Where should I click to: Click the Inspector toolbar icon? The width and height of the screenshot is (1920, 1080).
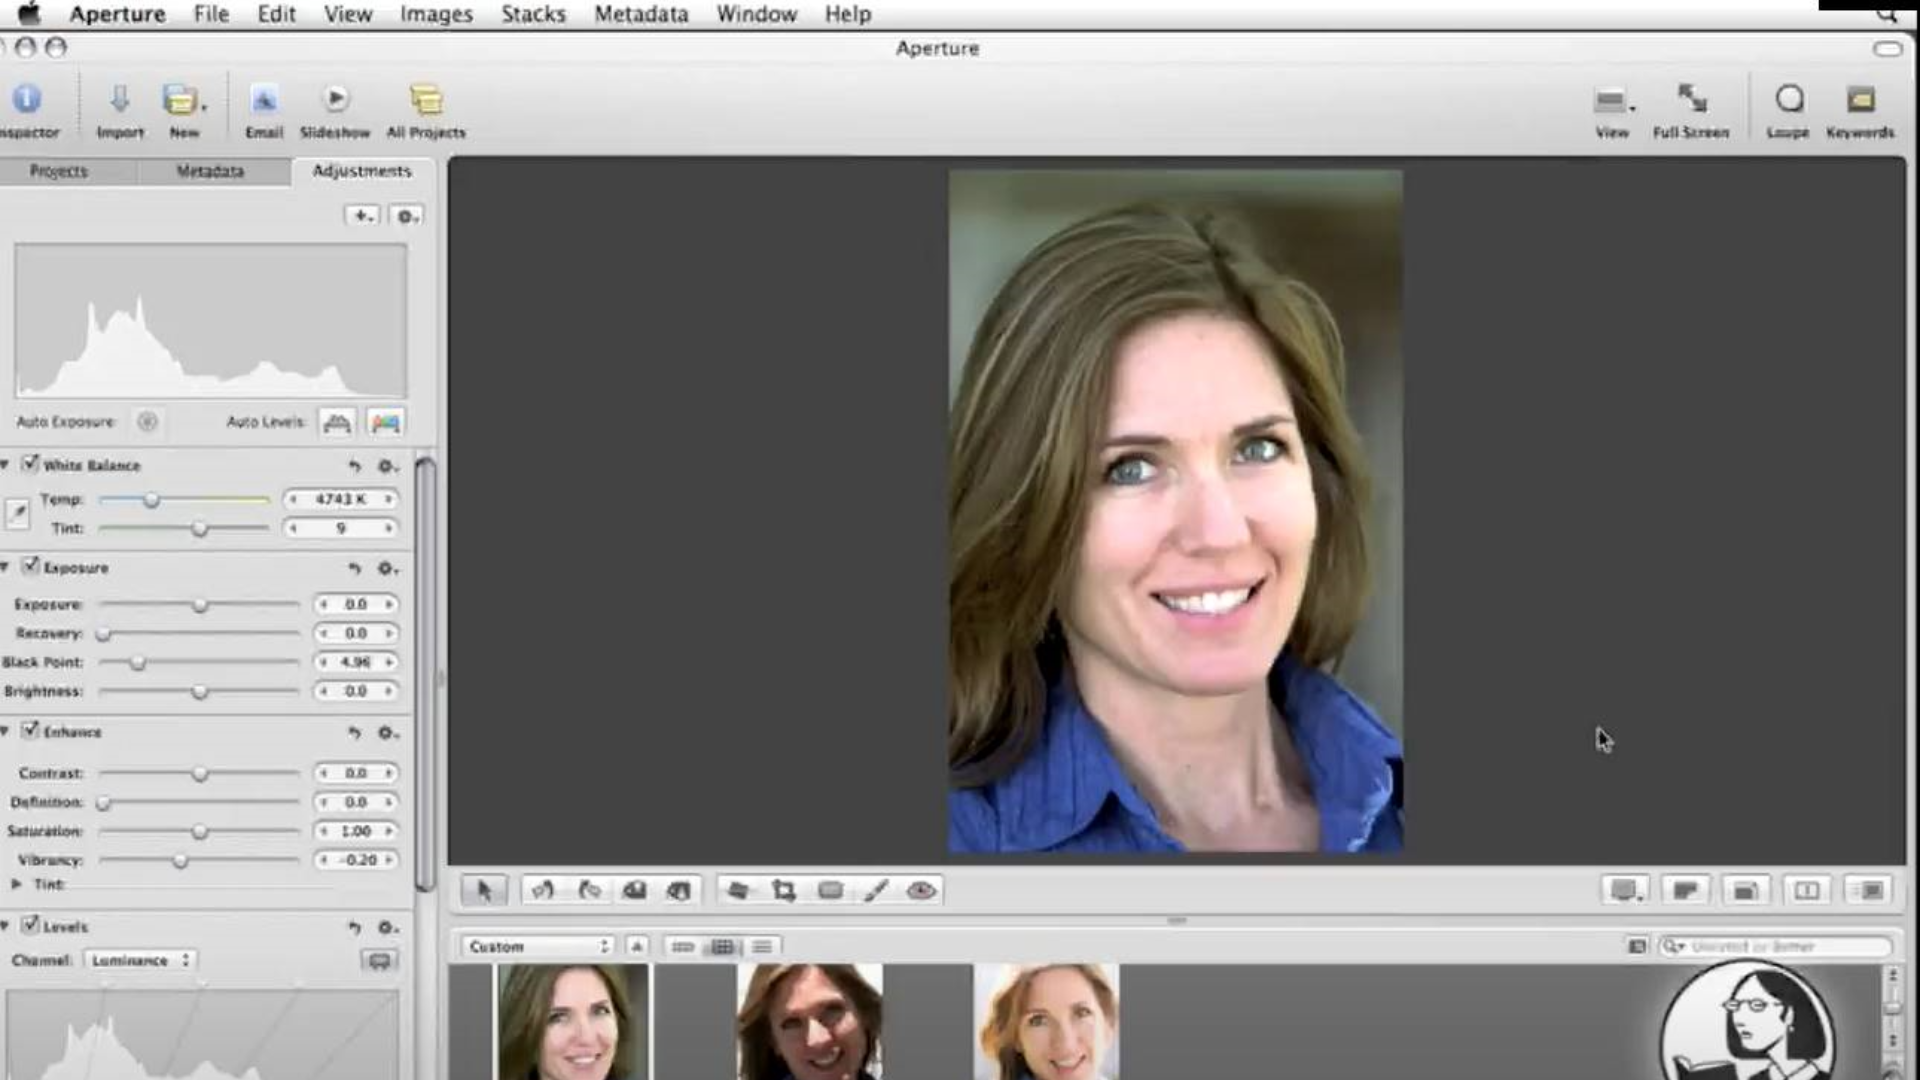coord(26,100)
